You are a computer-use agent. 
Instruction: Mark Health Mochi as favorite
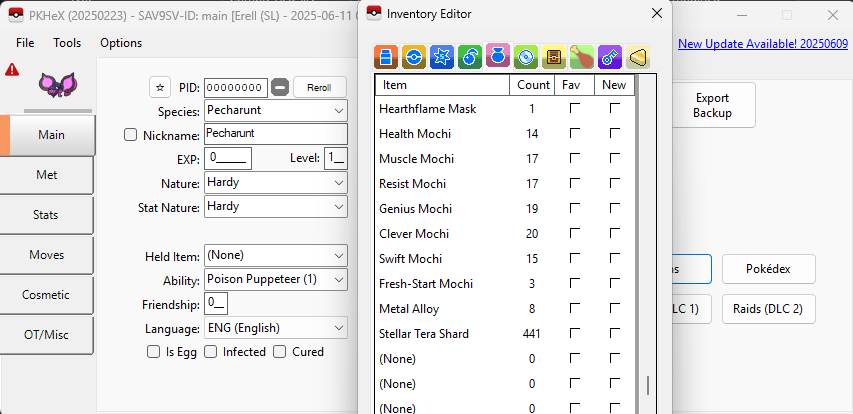click(x=574, y=134)
